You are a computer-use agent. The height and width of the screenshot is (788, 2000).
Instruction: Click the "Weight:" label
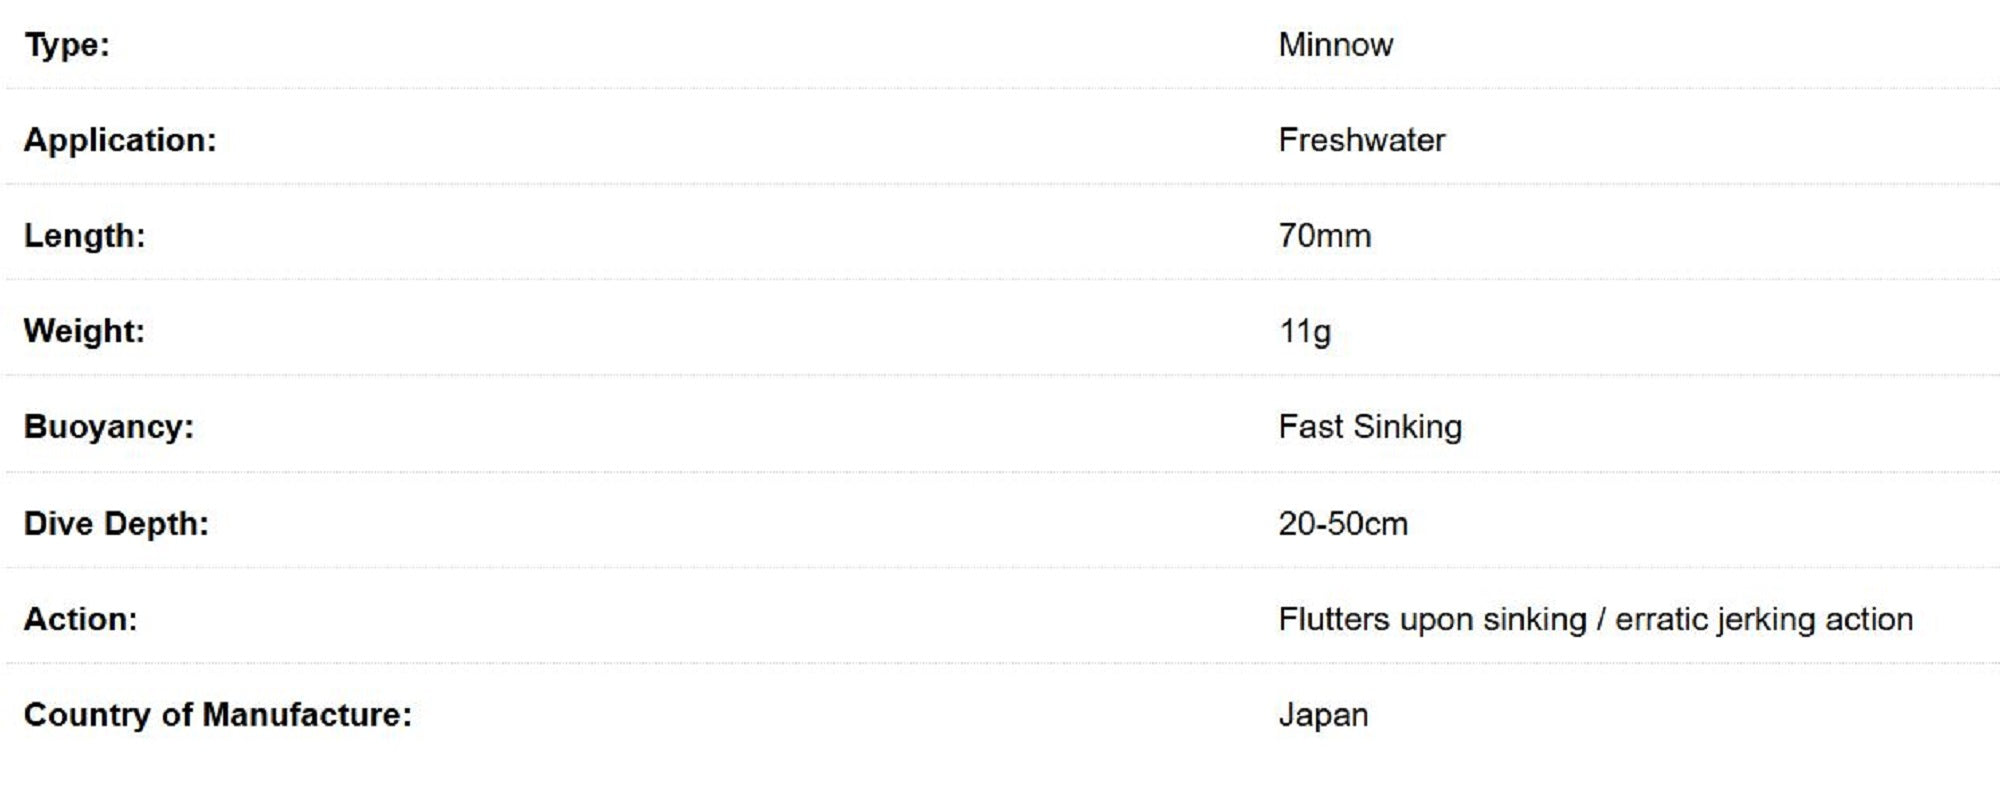(85, 331)
